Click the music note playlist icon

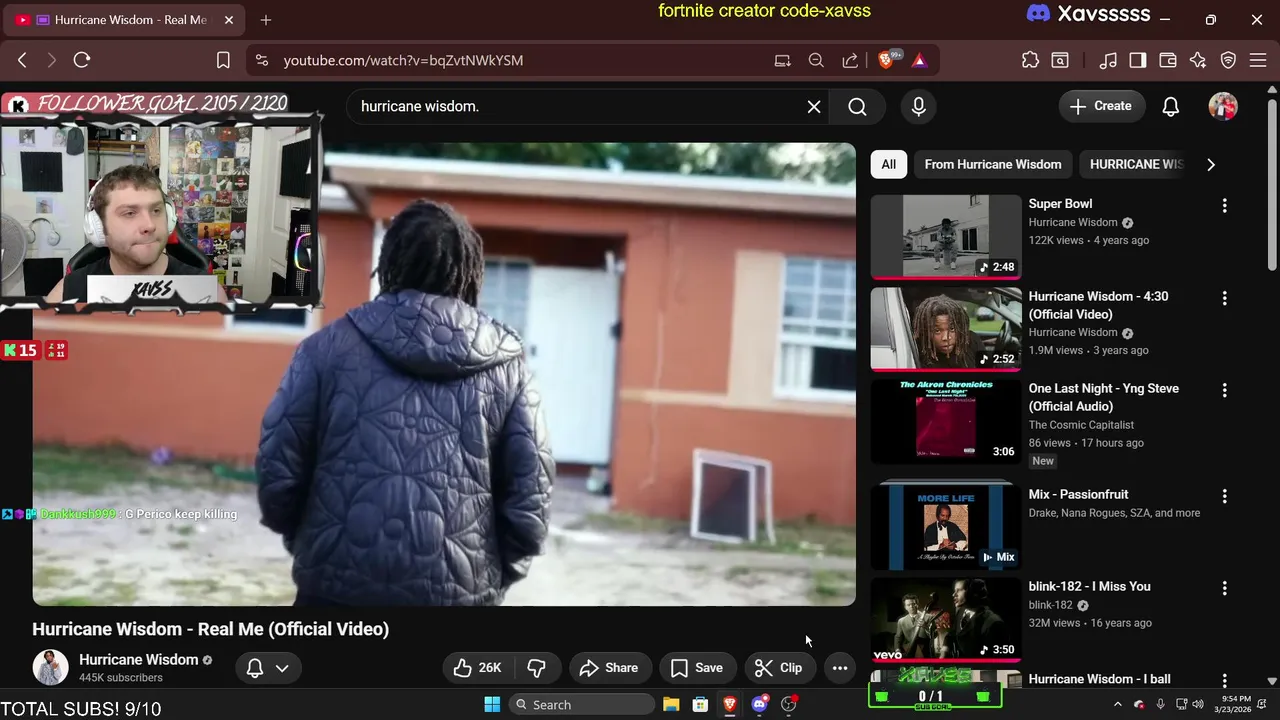1108,60
